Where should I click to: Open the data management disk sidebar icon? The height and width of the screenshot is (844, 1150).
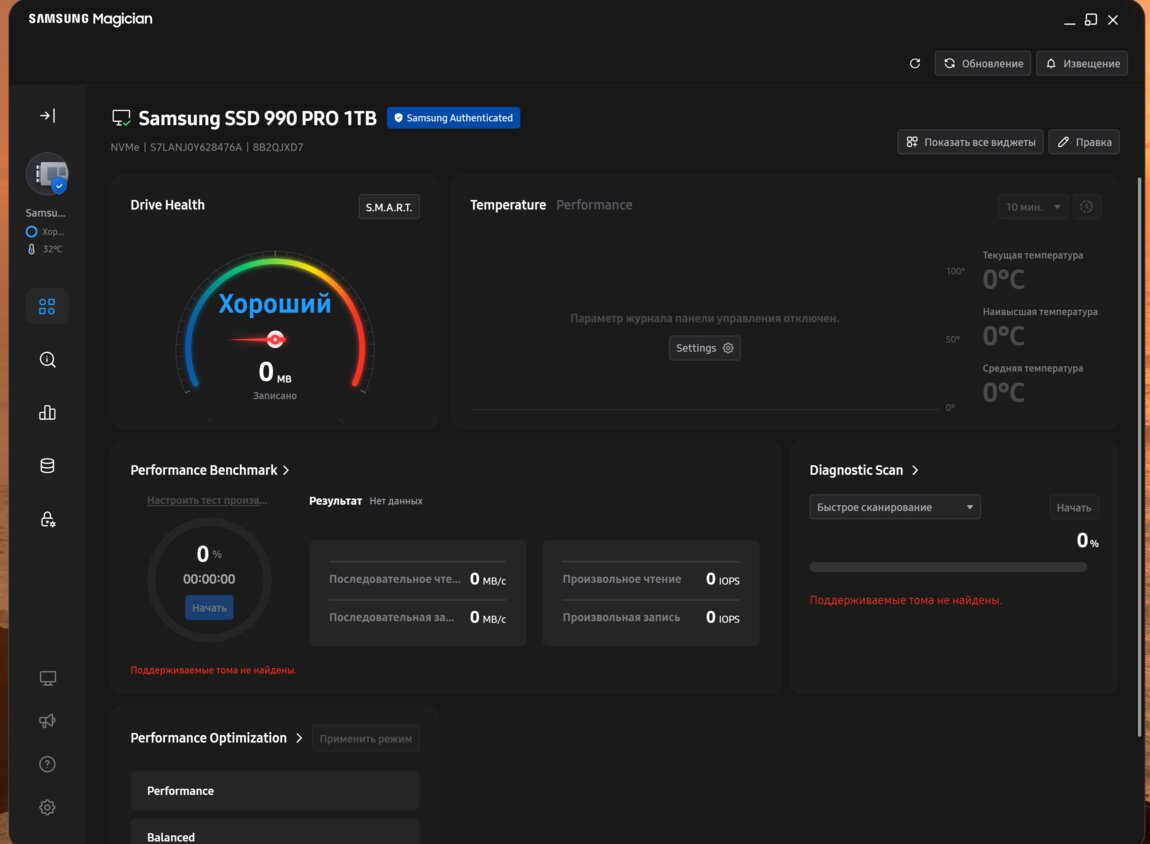click(47, 466)
